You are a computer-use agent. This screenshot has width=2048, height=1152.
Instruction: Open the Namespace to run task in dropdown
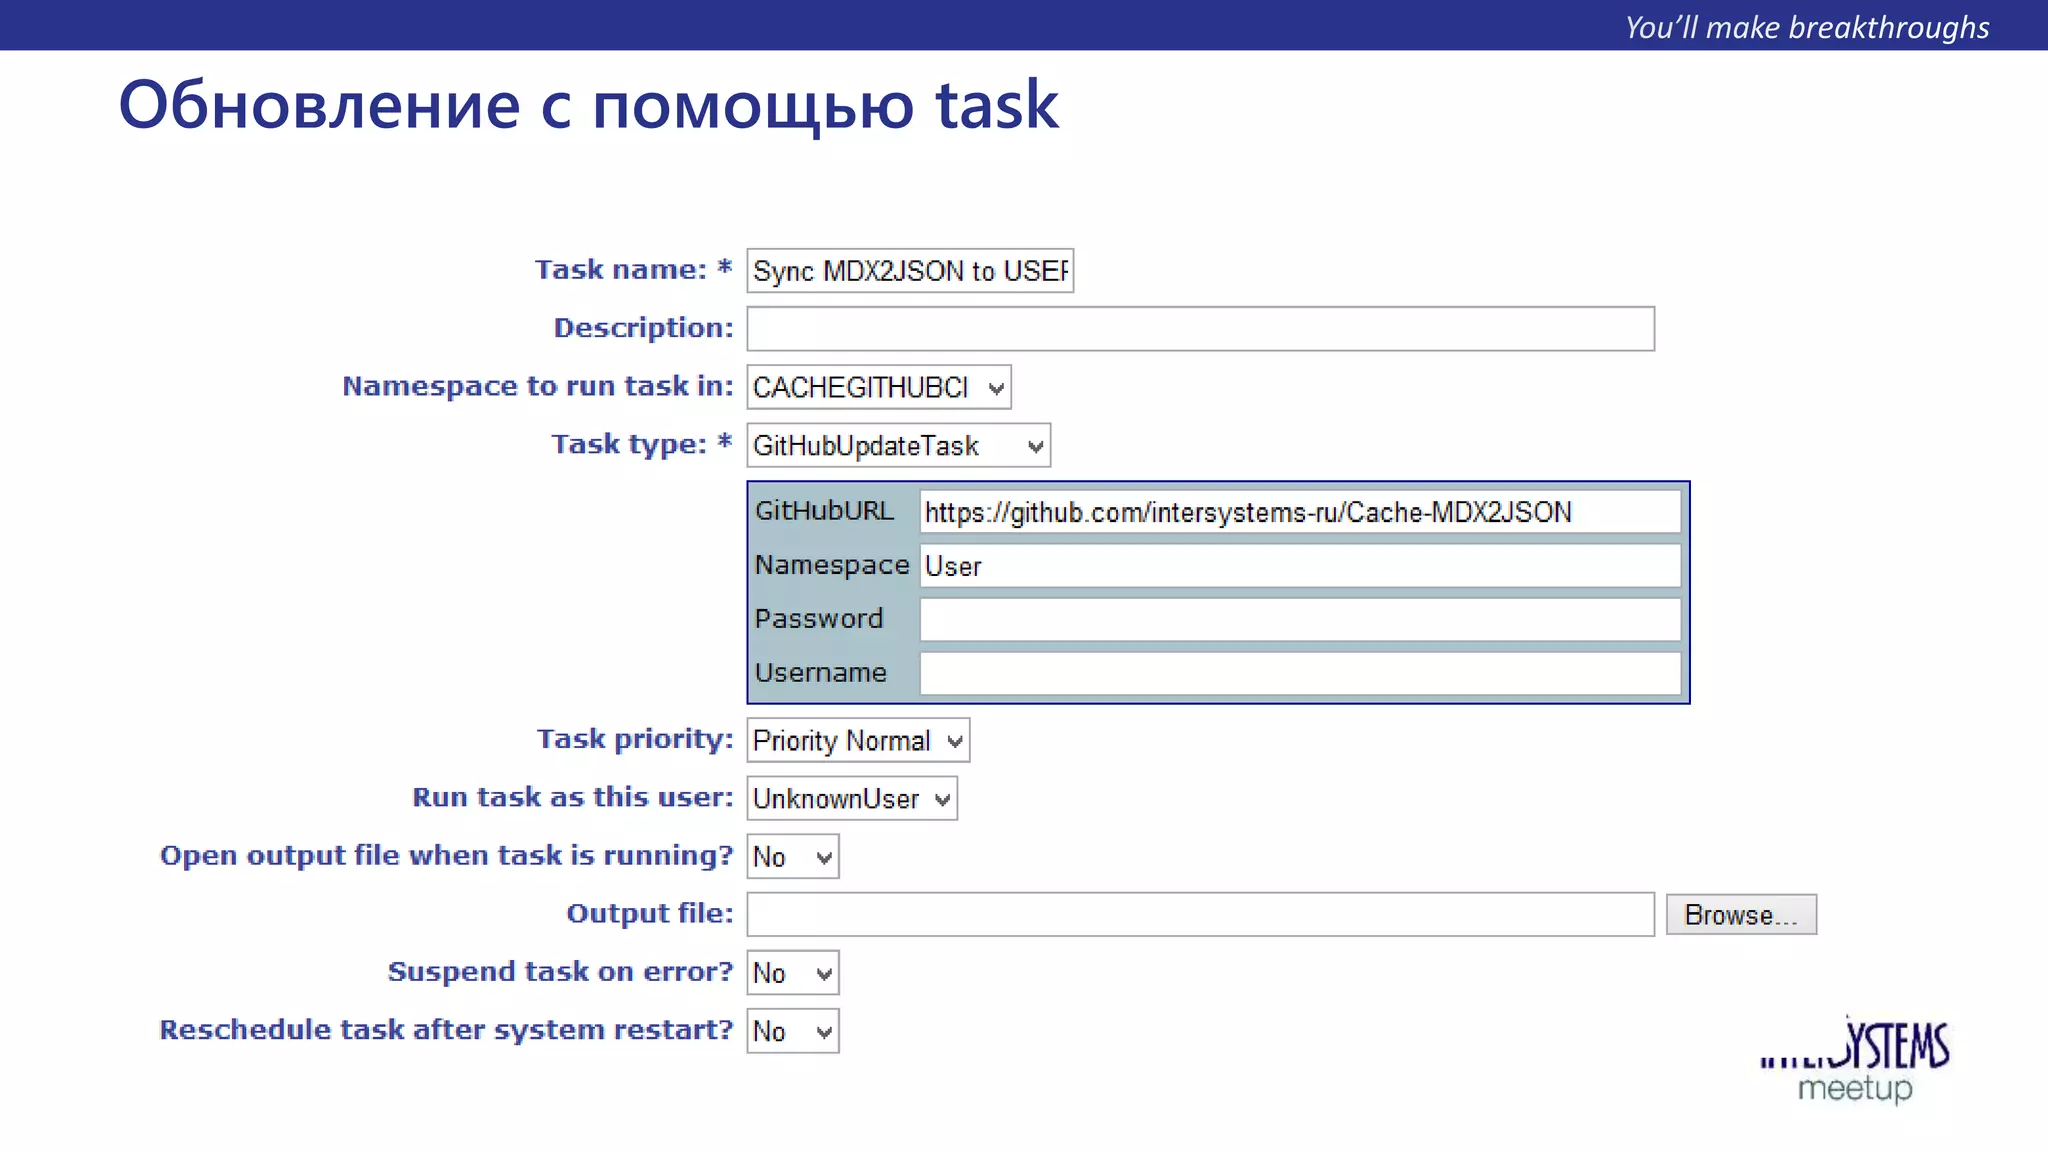879,387
